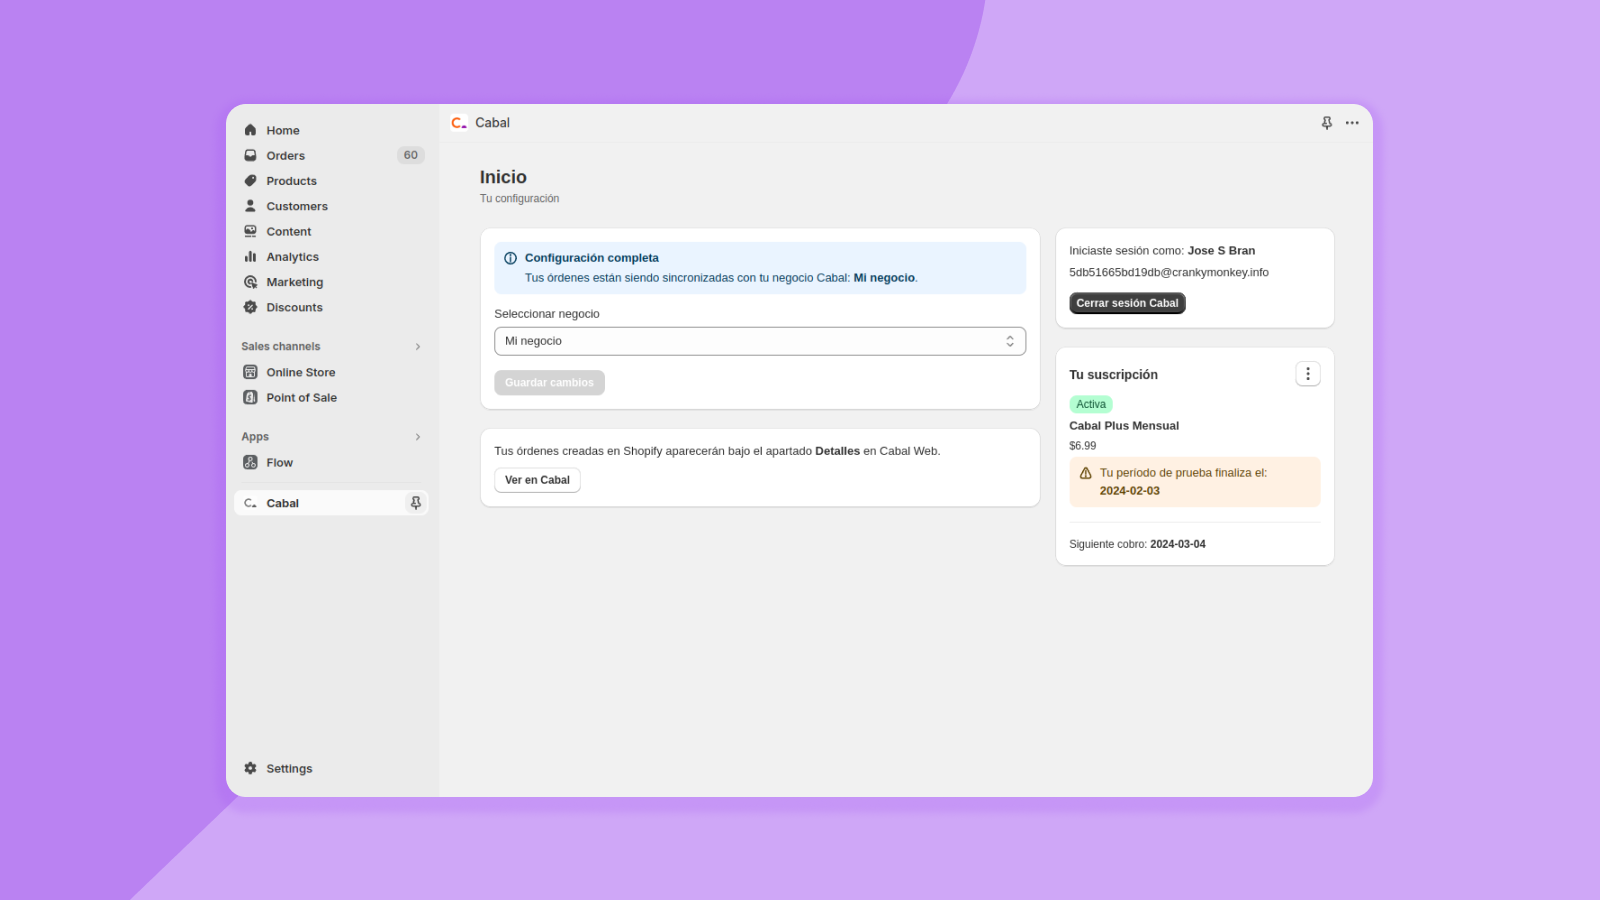Click the Tu configuración subtitle
Image resolution: width=1600 pixels, height=900 pixels.
[519, 199]
